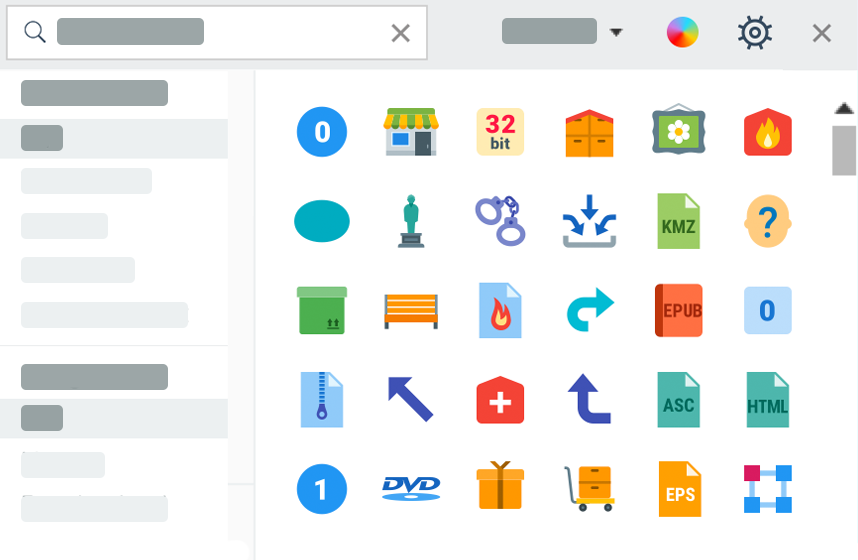This screenshot has width=858, height=560.
Task: Open the rainbow color wheel picker
Action: pyautogui.click(x=682, y=32)
